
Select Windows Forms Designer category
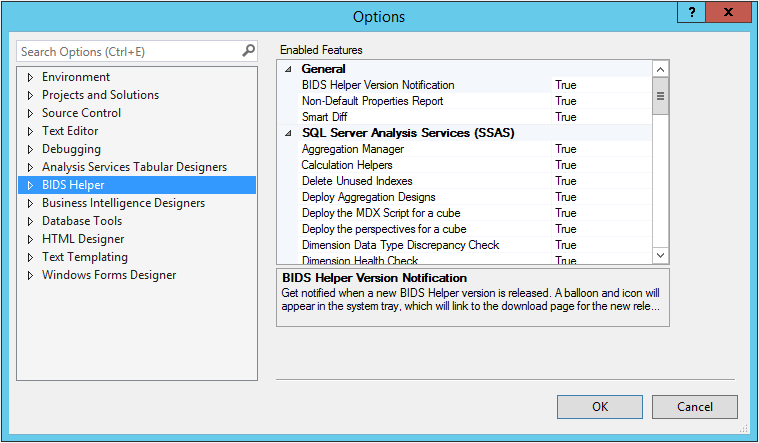pyautogui.click(x=109, y=275)
